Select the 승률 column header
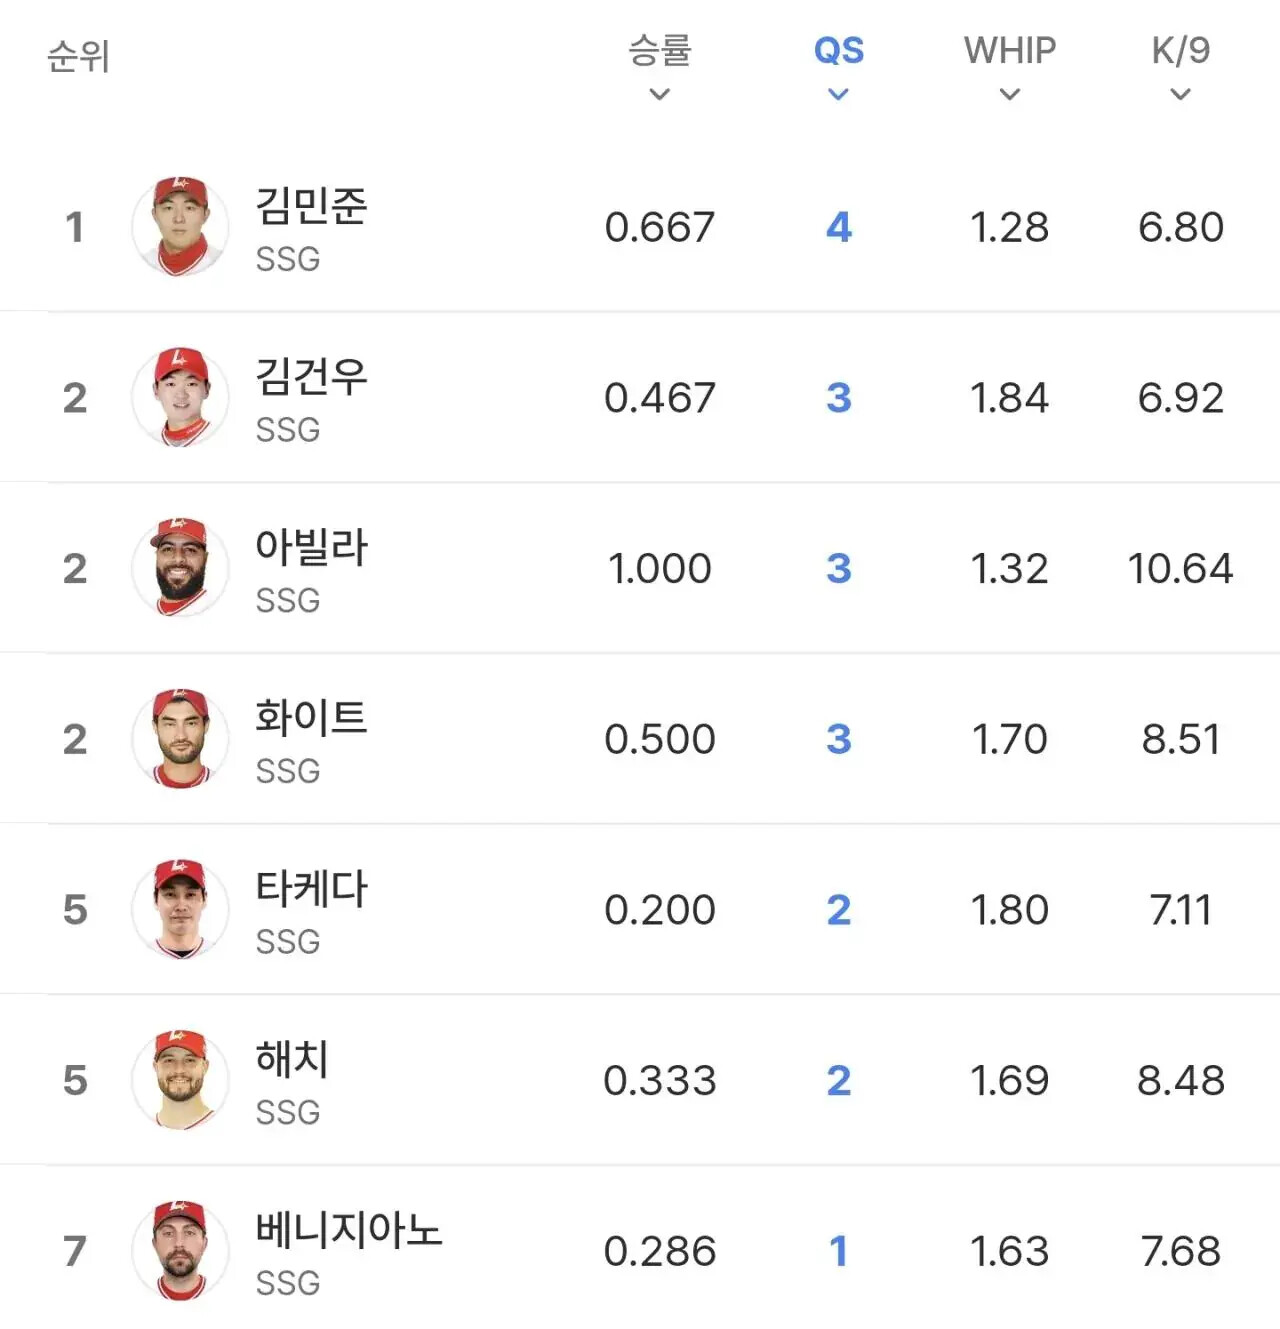 pyautogui.click(x=659, y=50)
